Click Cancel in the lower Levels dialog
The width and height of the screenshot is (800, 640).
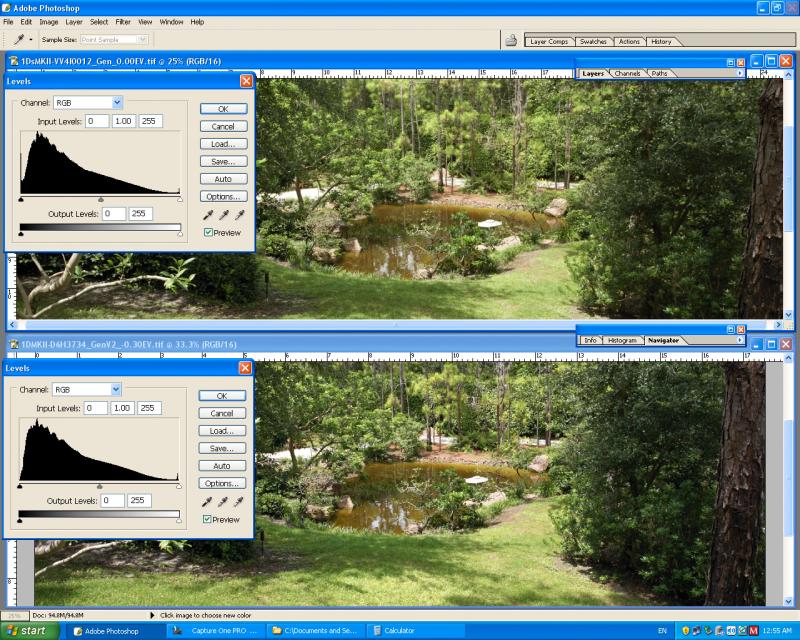(x=222, y=413)
